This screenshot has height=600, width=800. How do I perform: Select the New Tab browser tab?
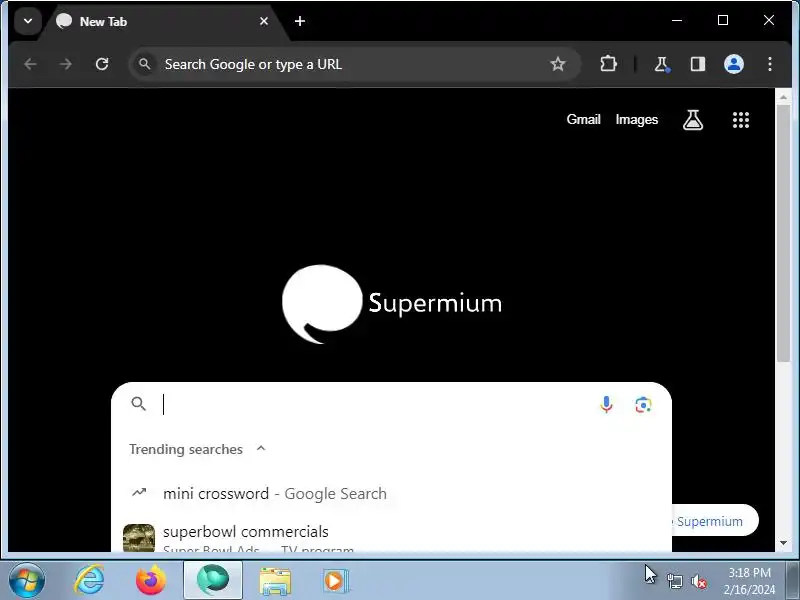pos(163,21)
